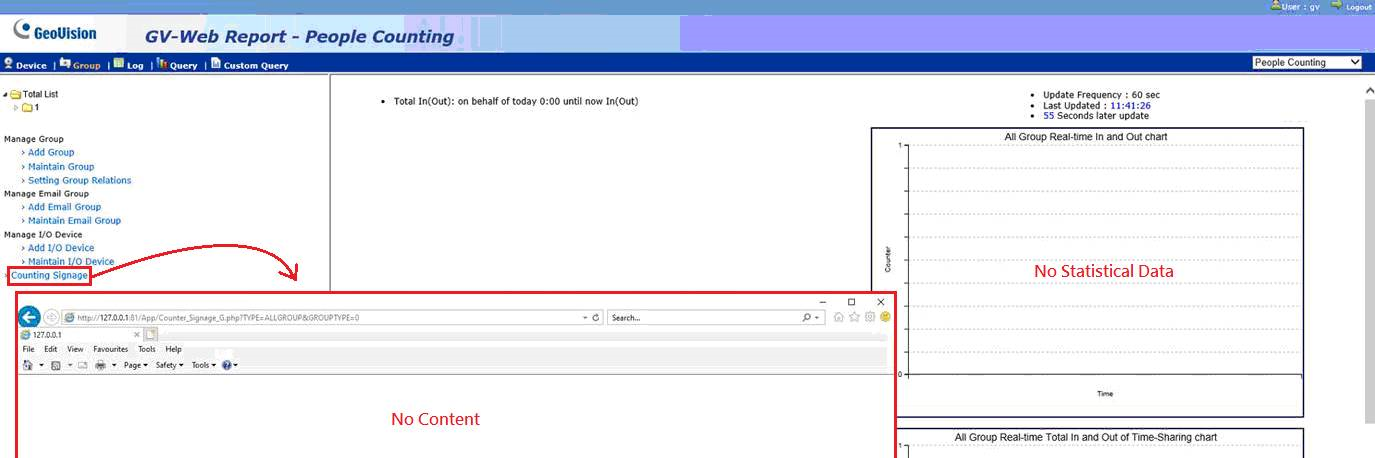Click the command bar Home icon

[x=28, y=365]
